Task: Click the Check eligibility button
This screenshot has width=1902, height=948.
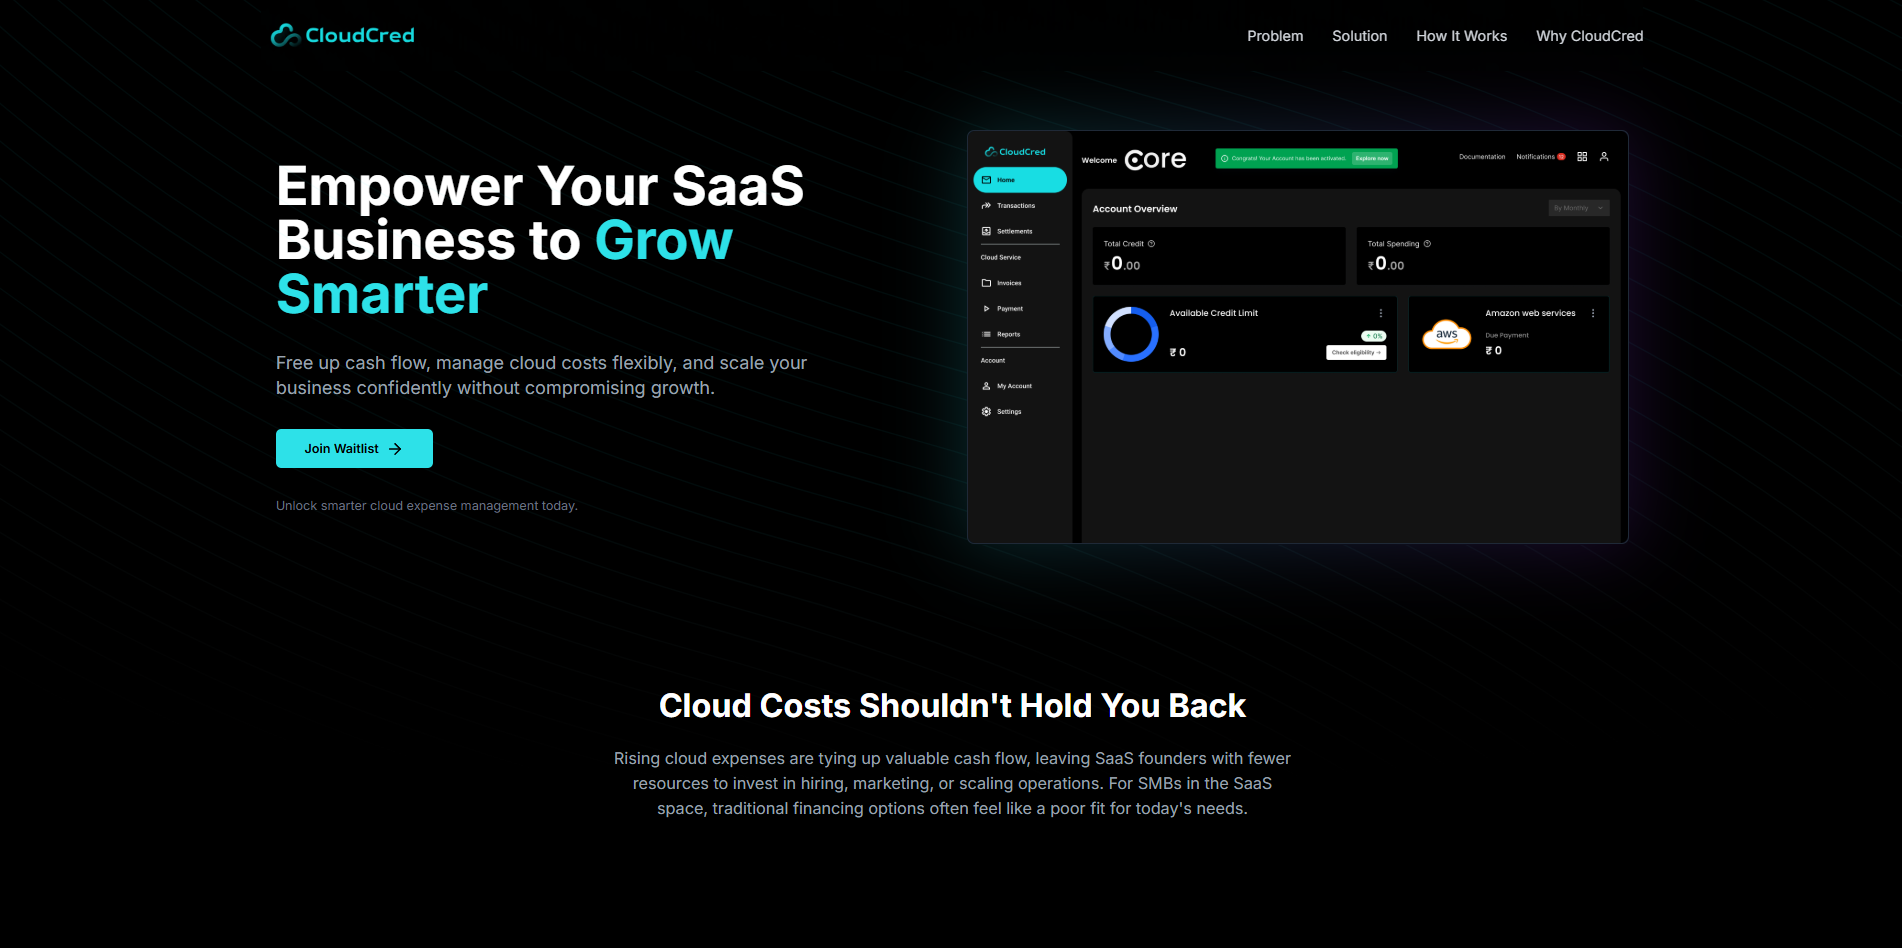Action: [1356, 352]
